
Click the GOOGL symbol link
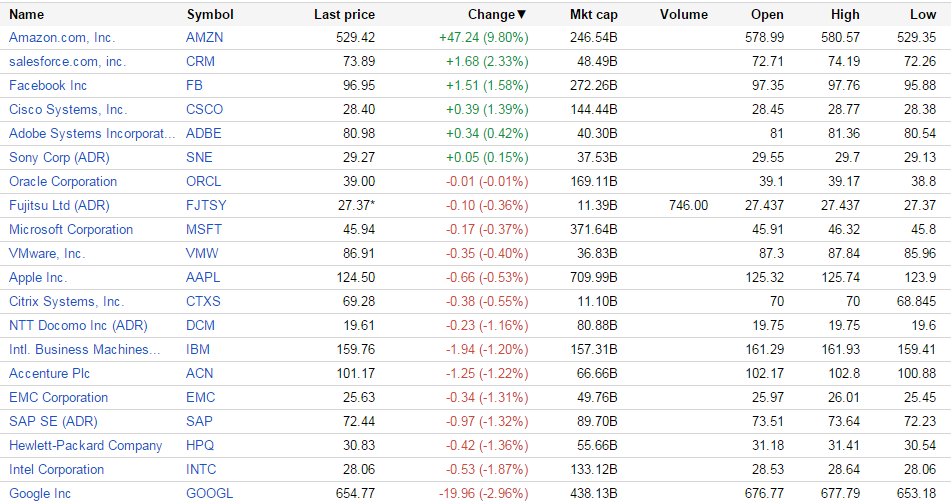(209, 493)
